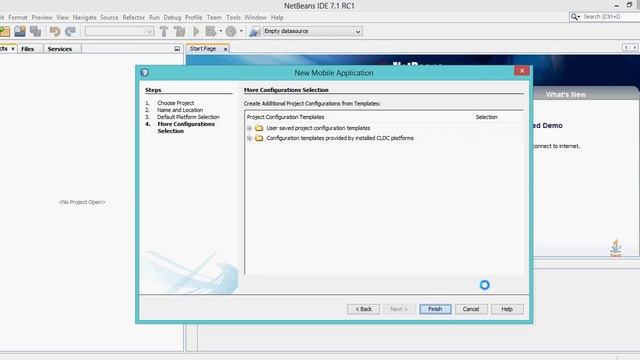
Task: Click the Back button in wizard
Action: tap(363, 309)
